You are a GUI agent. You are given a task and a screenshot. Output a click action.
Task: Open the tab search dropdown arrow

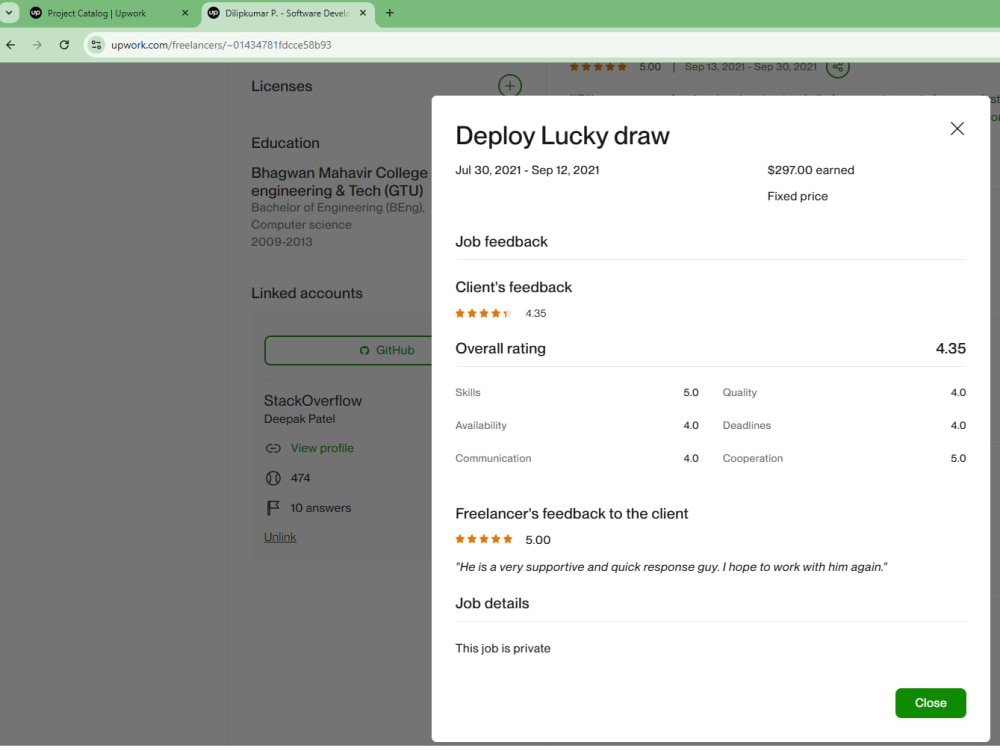(9, 13)
